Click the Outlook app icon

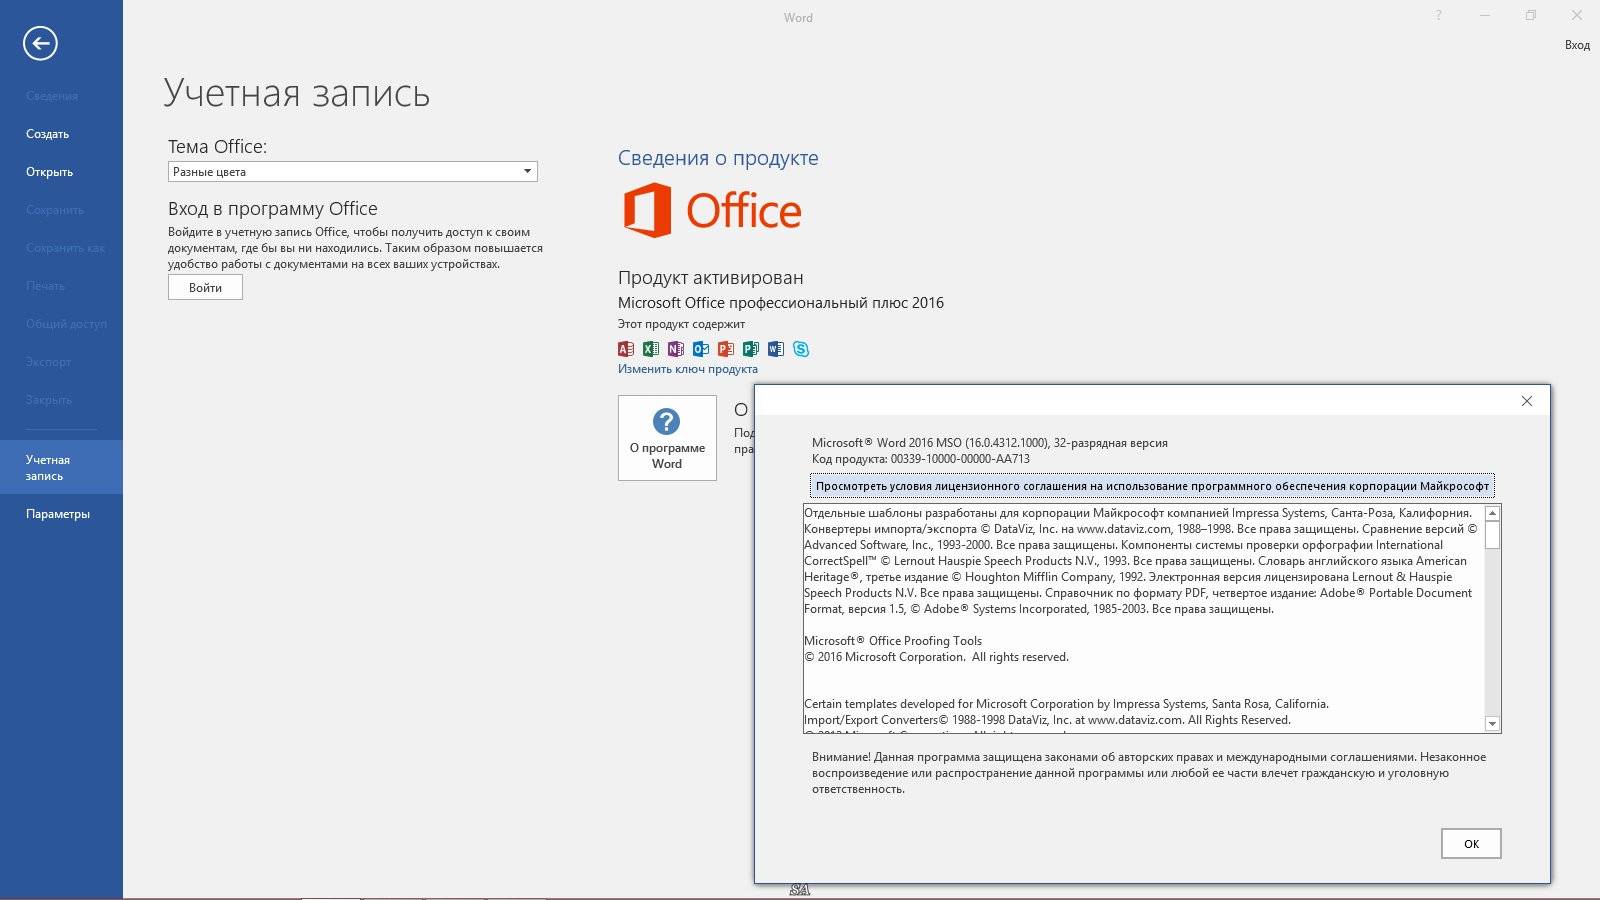tap(701, 349)
